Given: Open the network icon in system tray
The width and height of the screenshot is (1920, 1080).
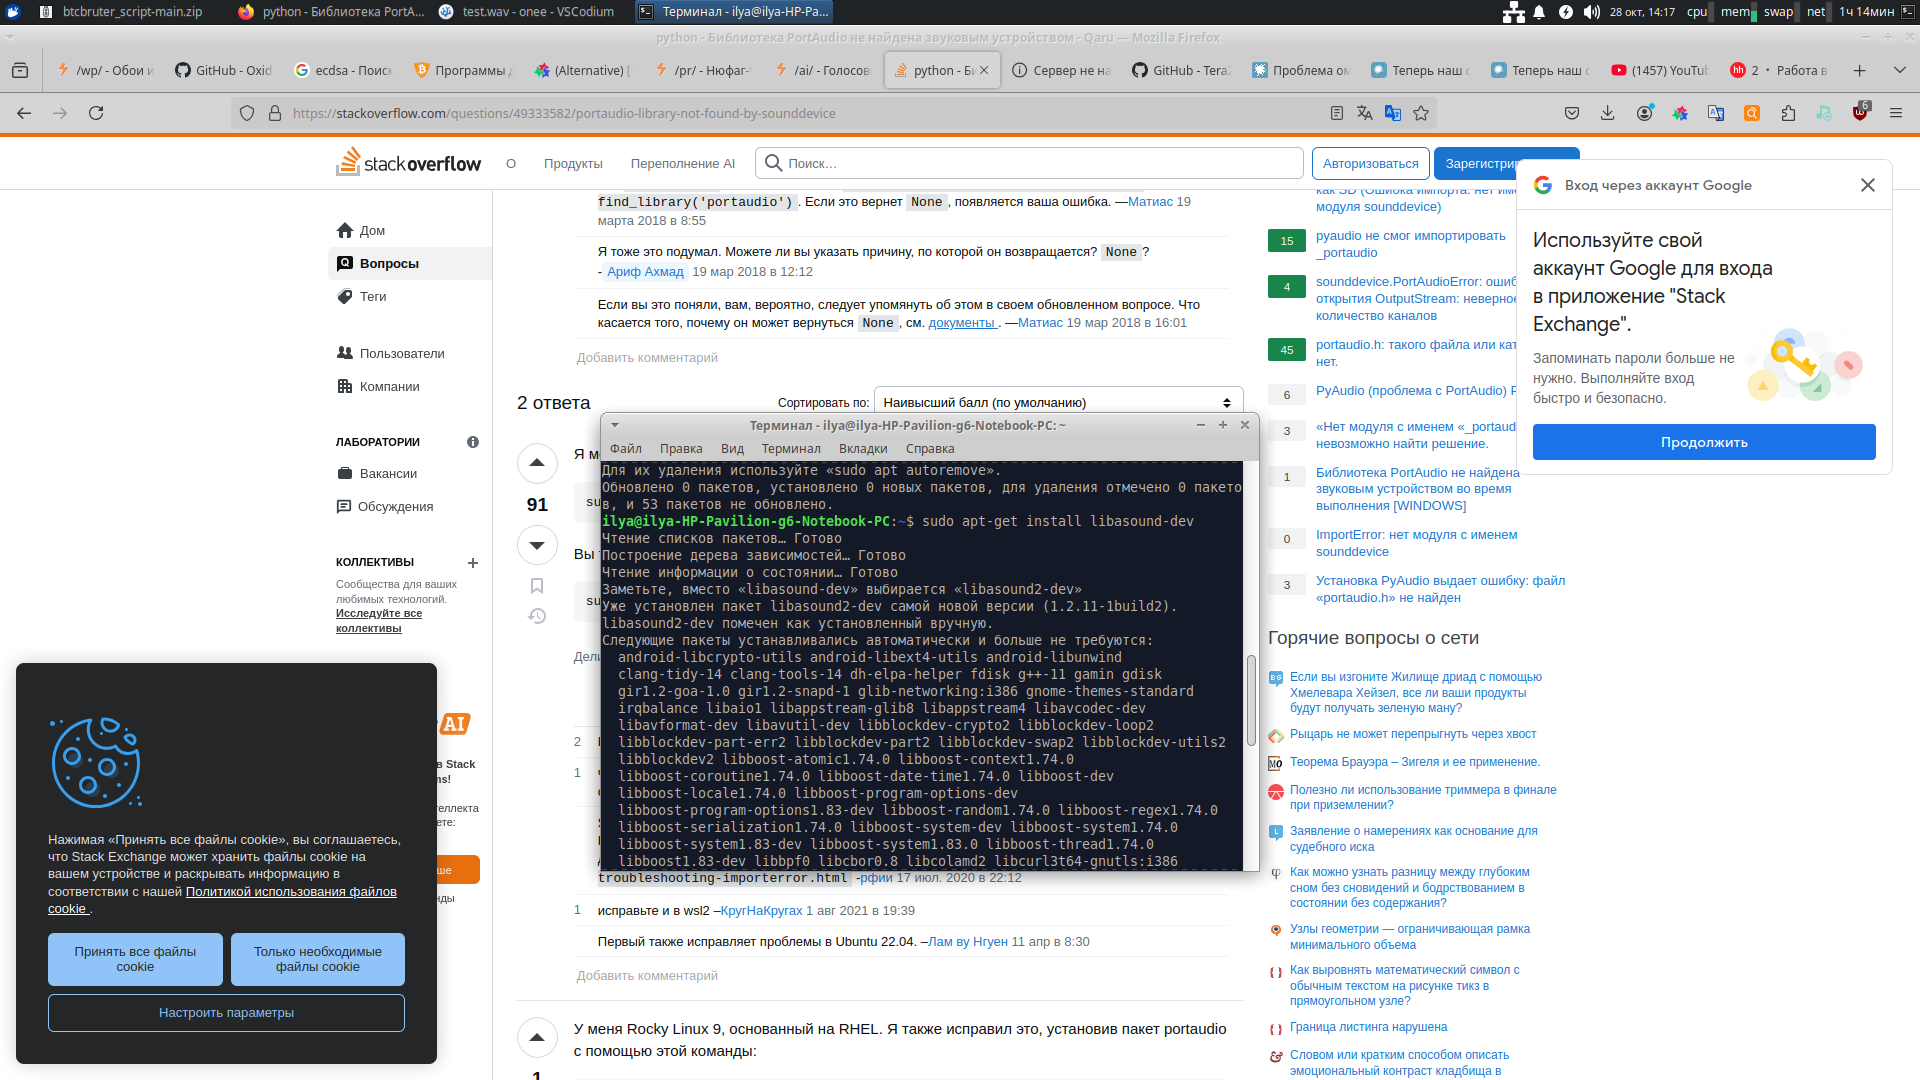Looking at the screenshot, I should (1514, 12).
